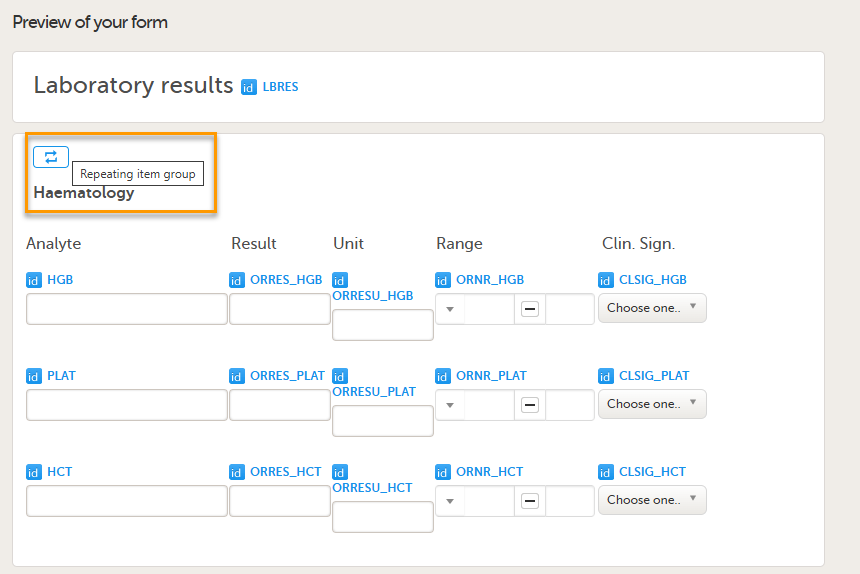Click the ORRESU_PLAT unit input field

click(383, 421)
